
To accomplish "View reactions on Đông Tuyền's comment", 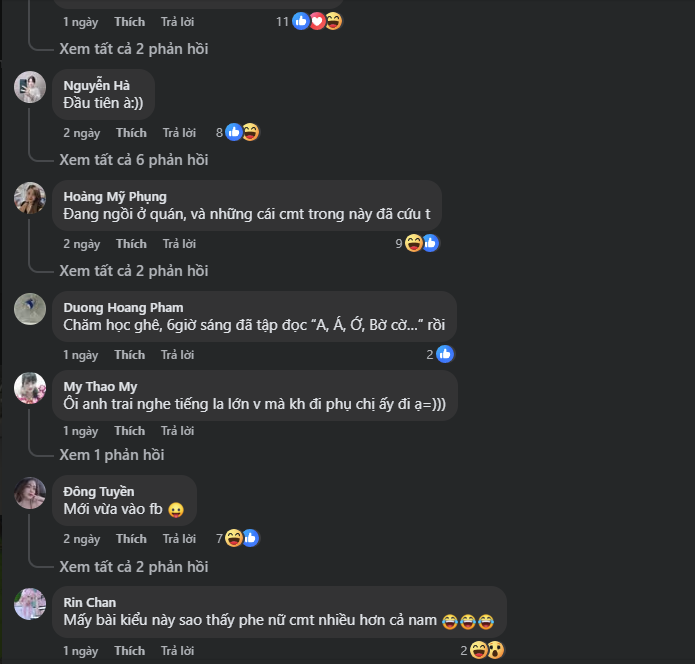I will pos(242,538).
